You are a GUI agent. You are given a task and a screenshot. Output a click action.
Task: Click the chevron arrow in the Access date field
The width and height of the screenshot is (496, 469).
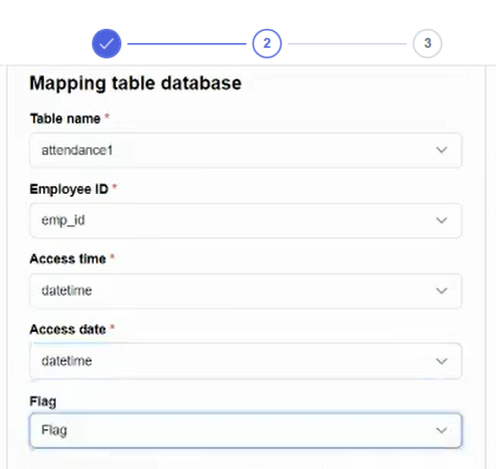click(x=442, y=361)
